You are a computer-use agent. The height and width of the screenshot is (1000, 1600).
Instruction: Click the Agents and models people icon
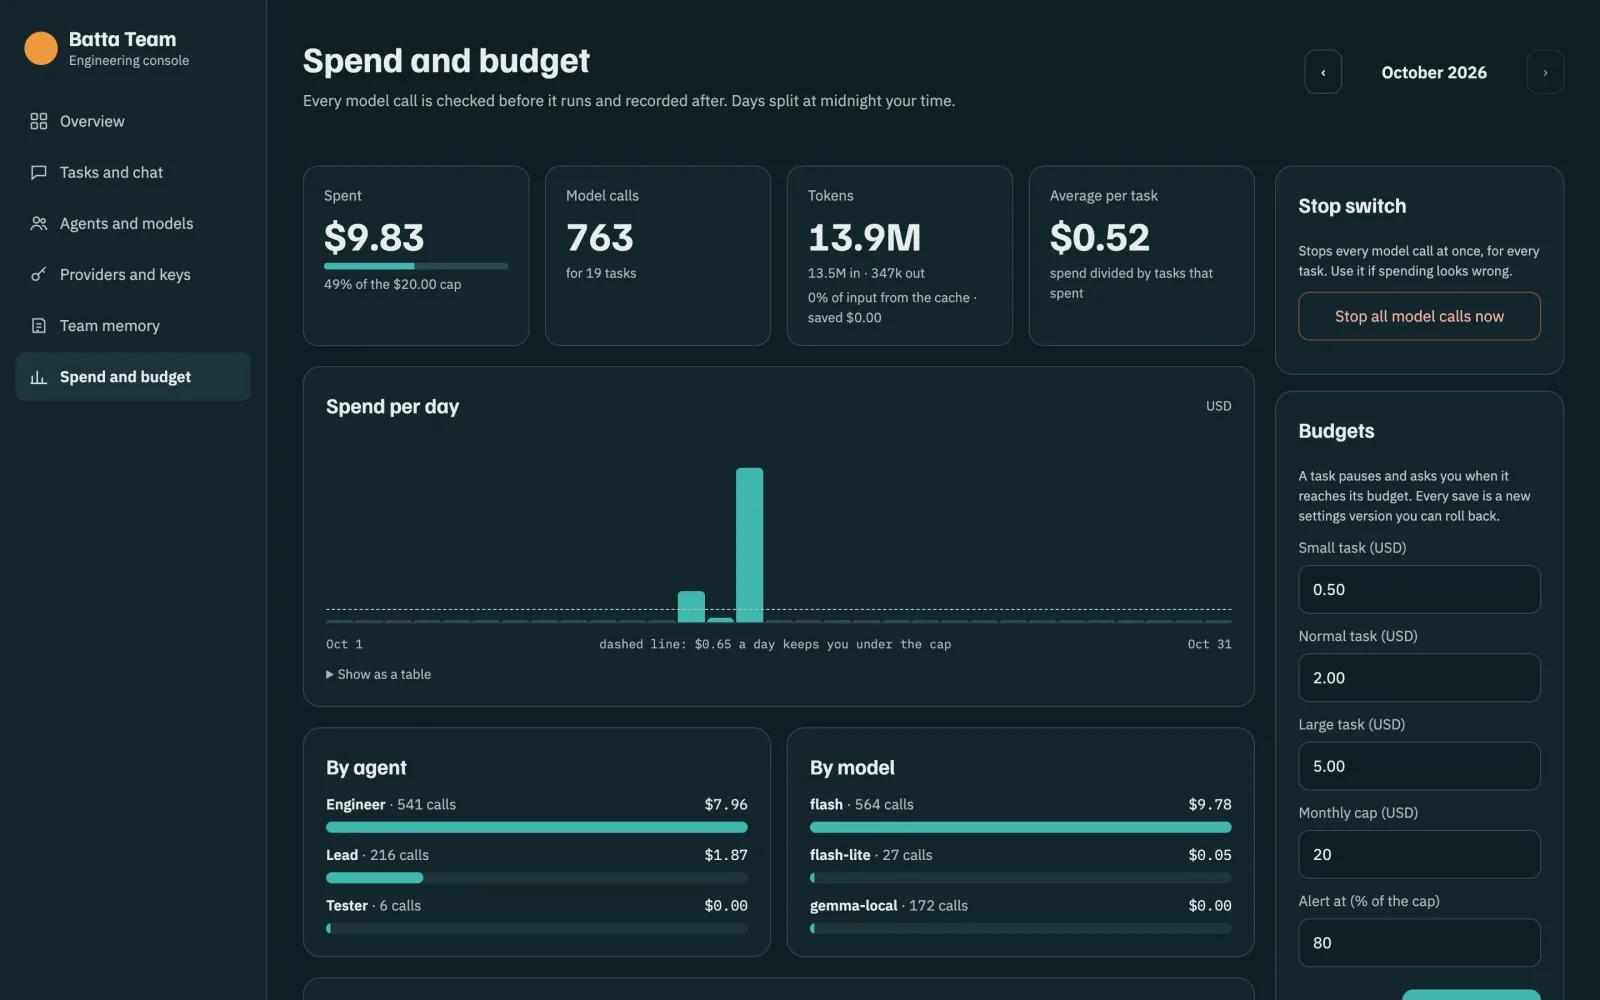[x=39, y=223]
